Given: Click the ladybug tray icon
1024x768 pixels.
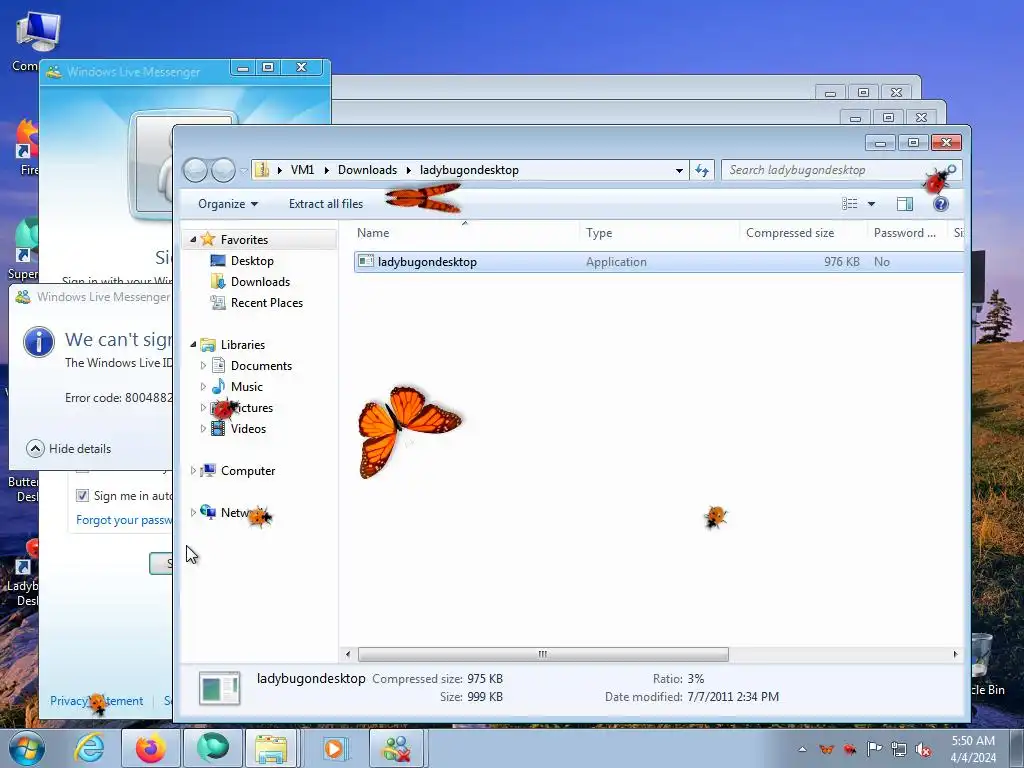Looking at the screenshot, I should [850, 749].
